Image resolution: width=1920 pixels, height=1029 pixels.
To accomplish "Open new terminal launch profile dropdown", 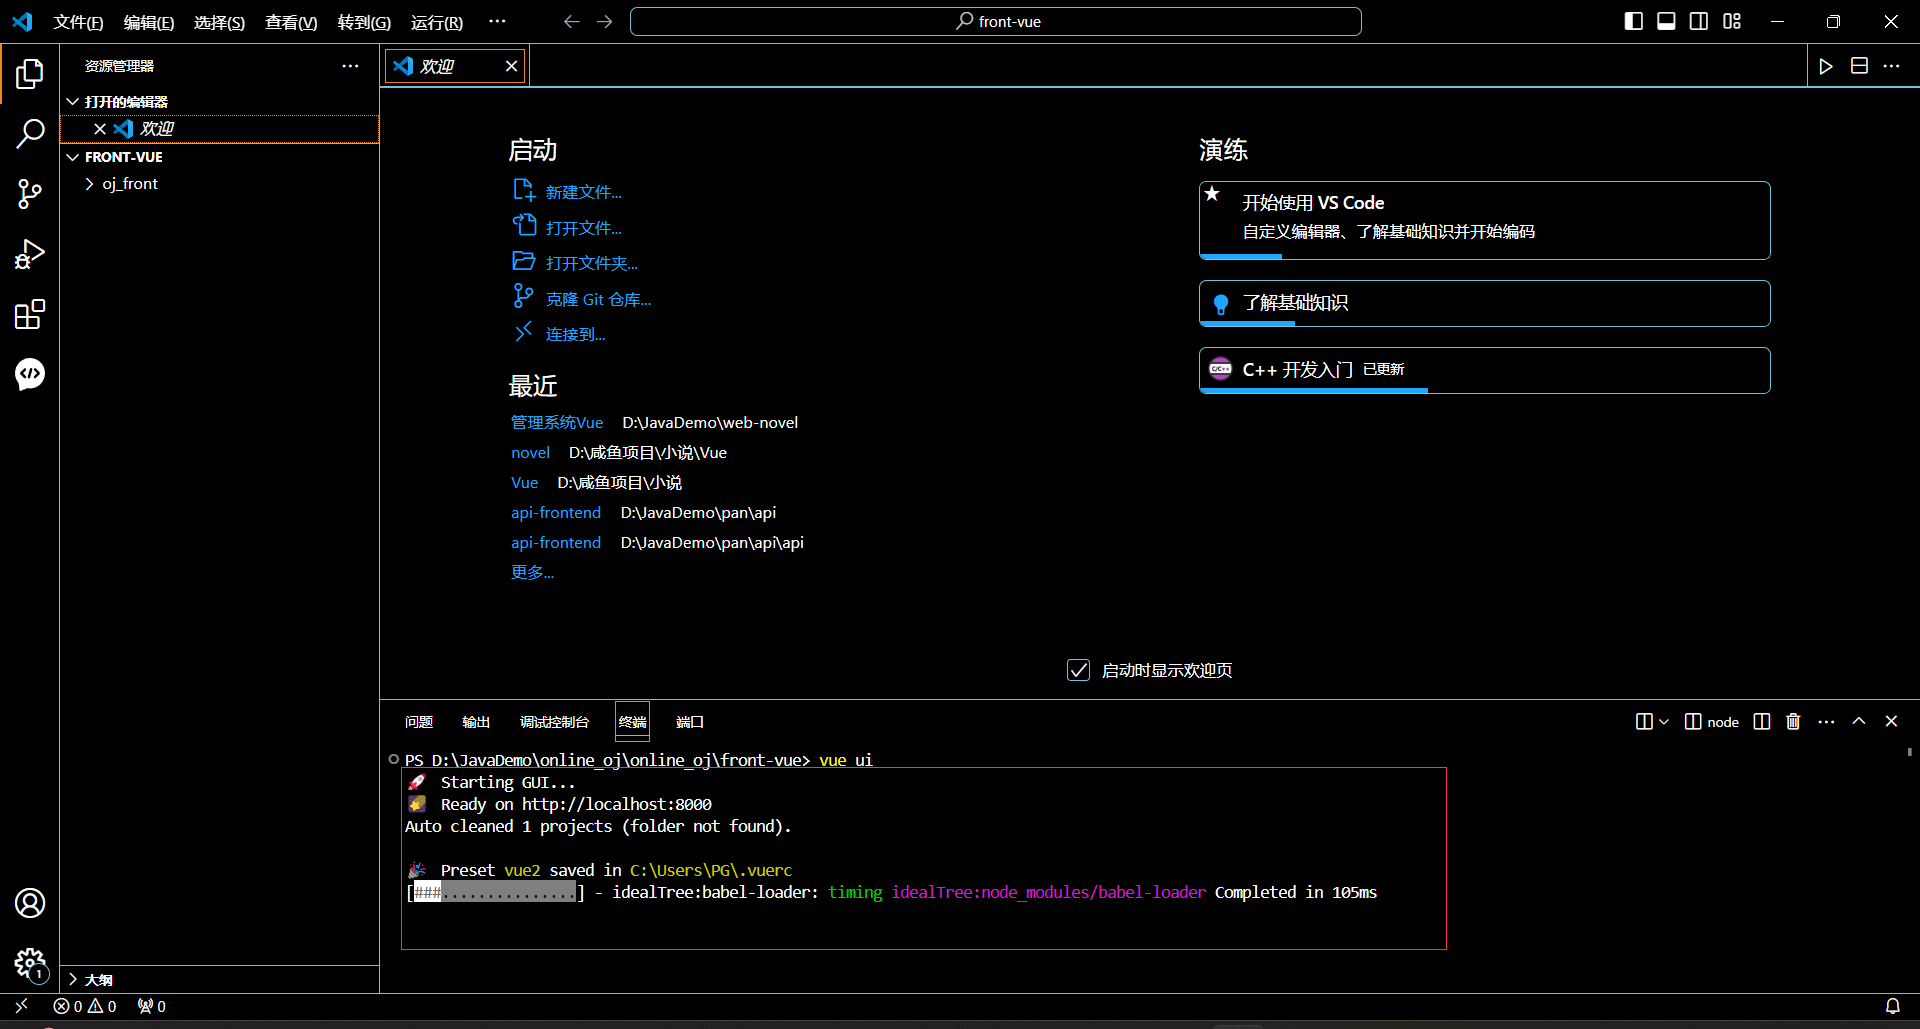I will [x=1664, y=721].
